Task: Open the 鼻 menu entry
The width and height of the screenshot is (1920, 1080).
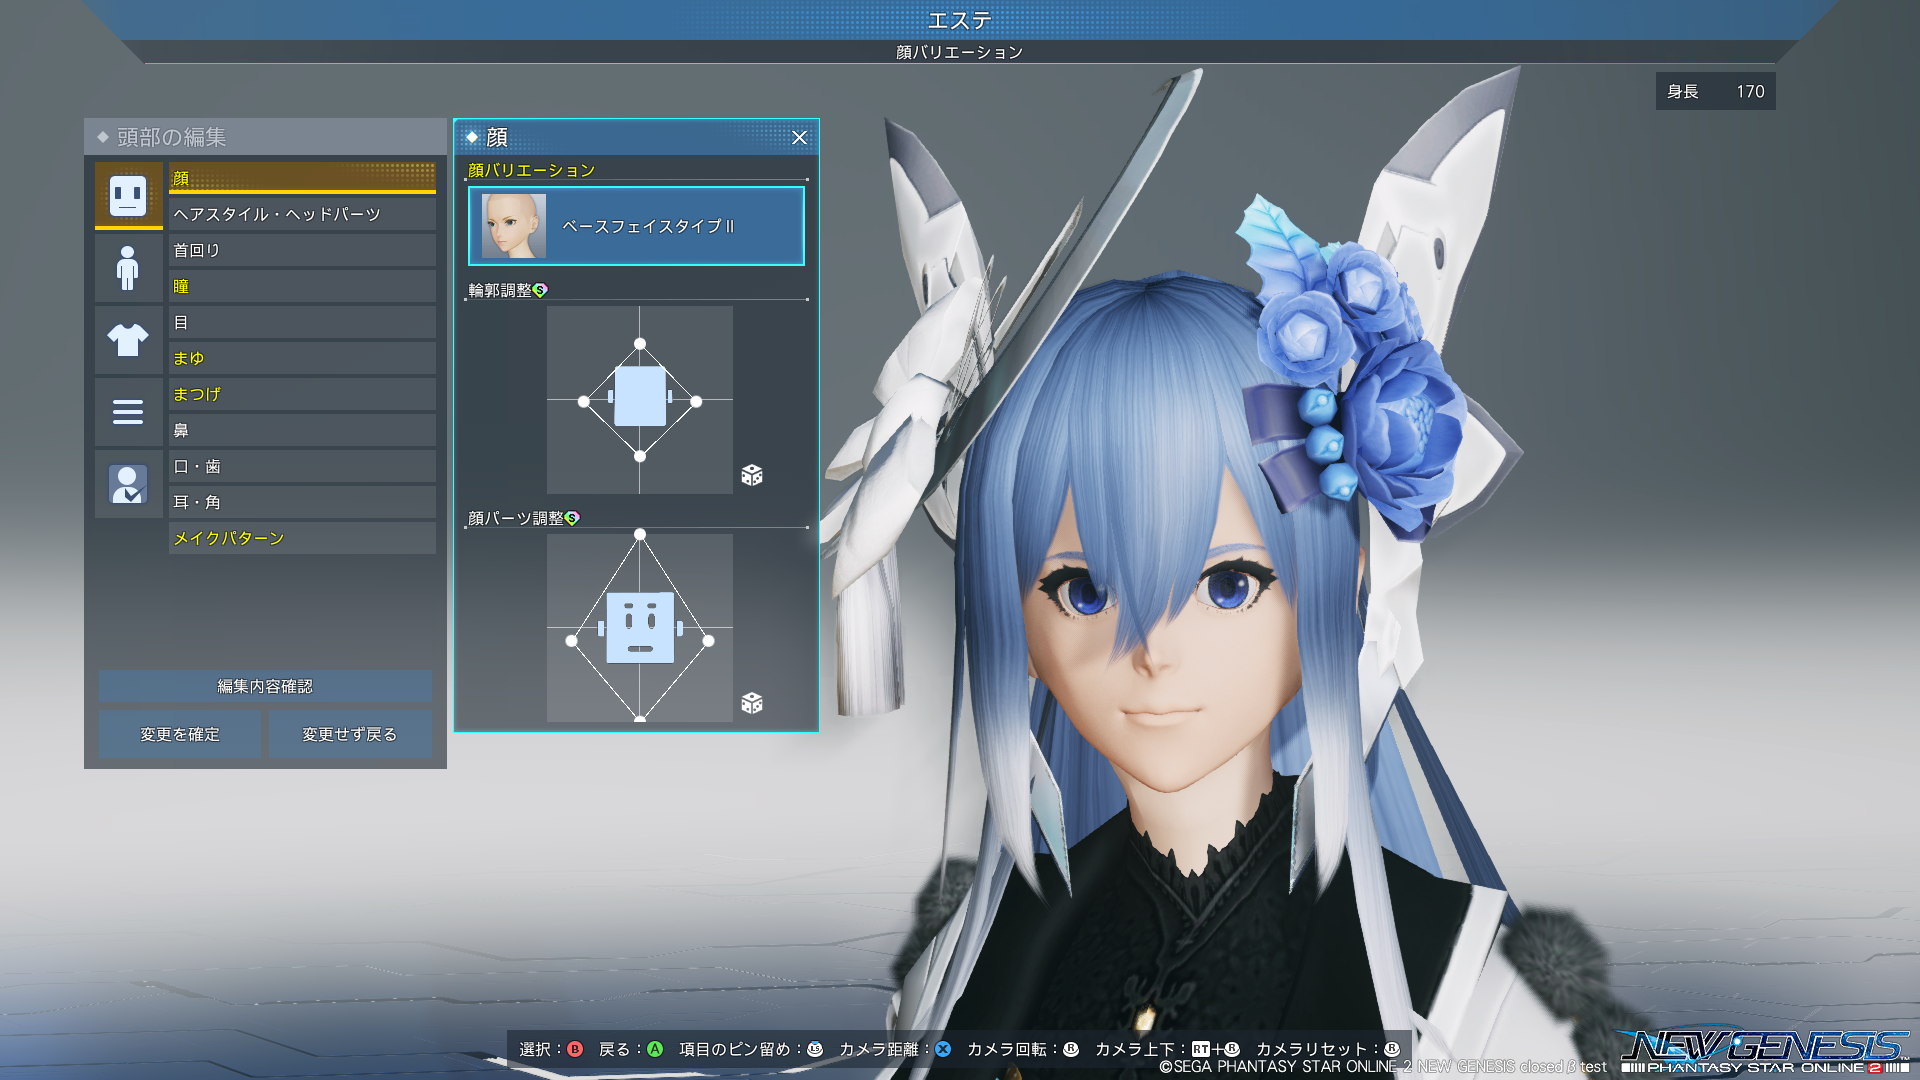Action: pos(302,430)
